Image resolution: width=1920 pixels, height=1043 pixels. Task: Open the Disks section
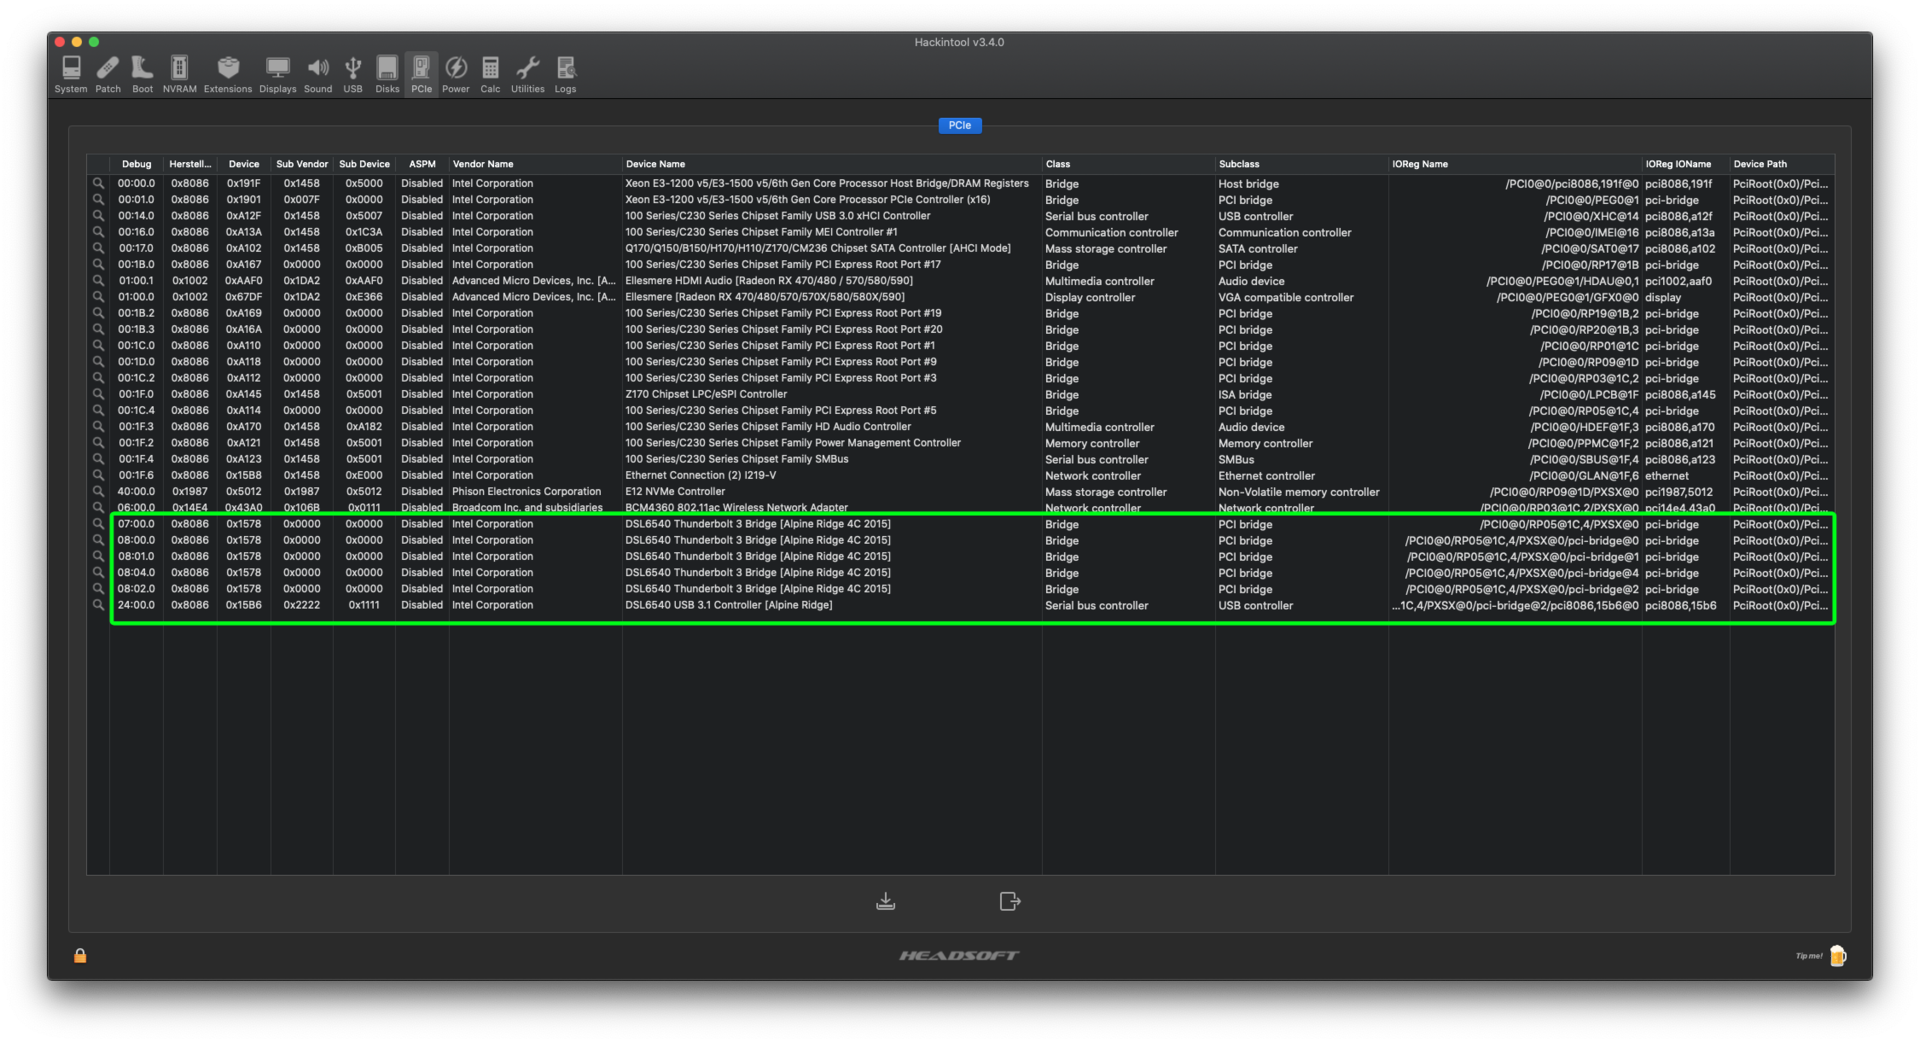(x=387, y=74)
